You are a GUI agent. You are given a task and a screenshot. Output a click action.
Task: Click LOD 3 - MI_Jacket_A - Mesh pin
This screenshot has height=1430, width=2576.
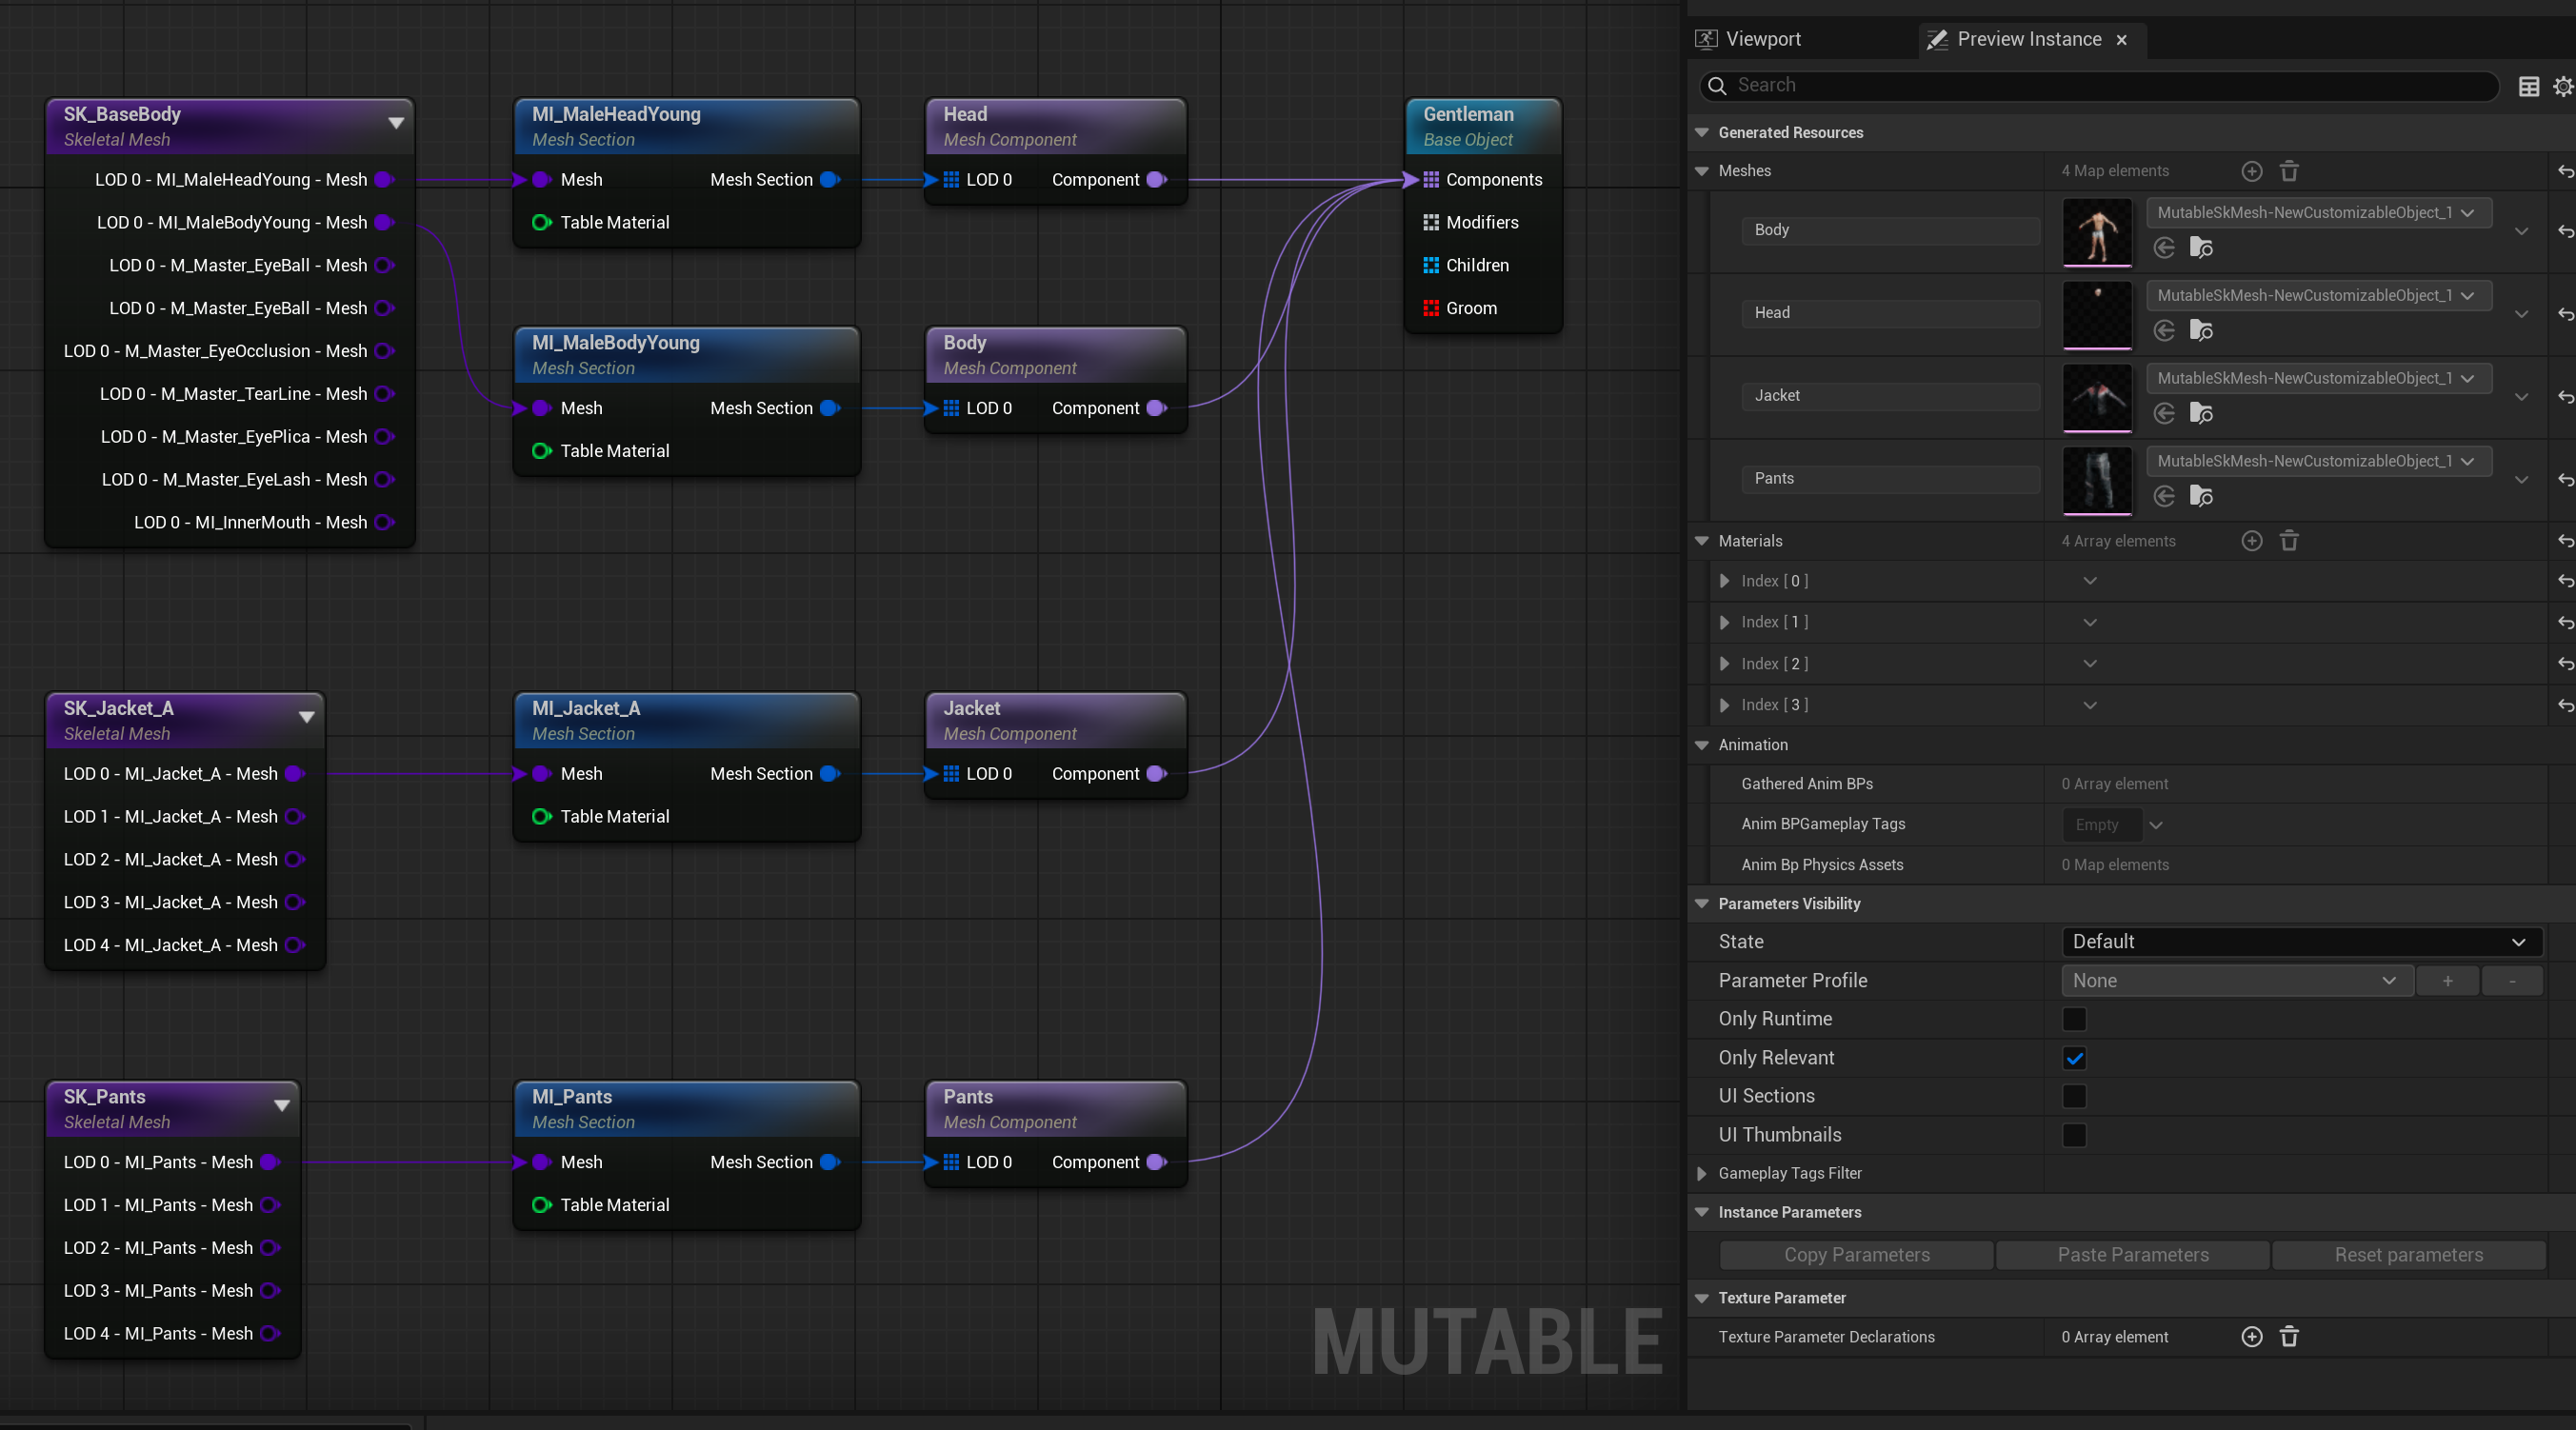295,903
